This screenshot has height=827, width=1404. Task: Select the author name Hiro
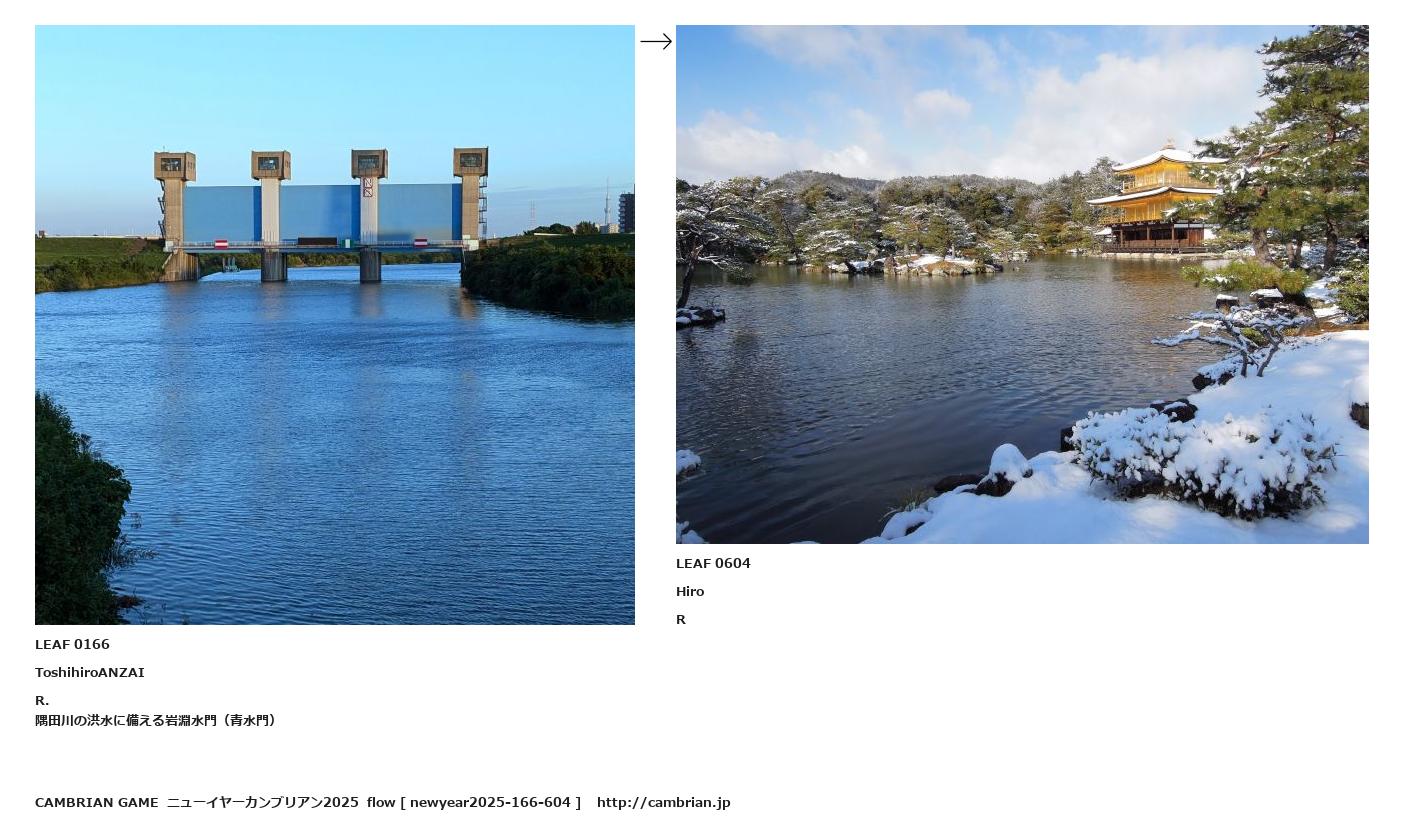(x=690, y=591)
